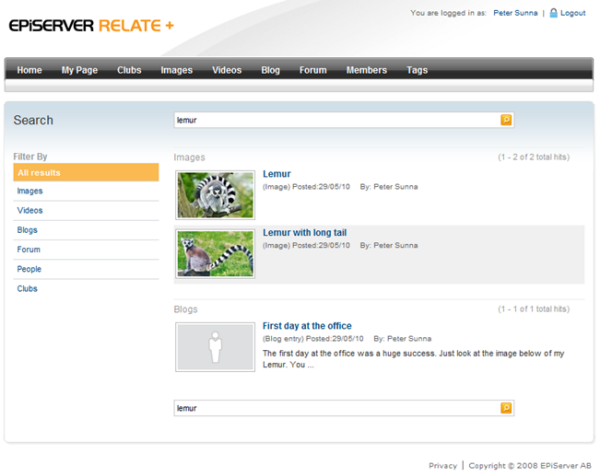Click the top search magnifier icon
This screenshot has height=475, width=600.
(x=506, y=120)
